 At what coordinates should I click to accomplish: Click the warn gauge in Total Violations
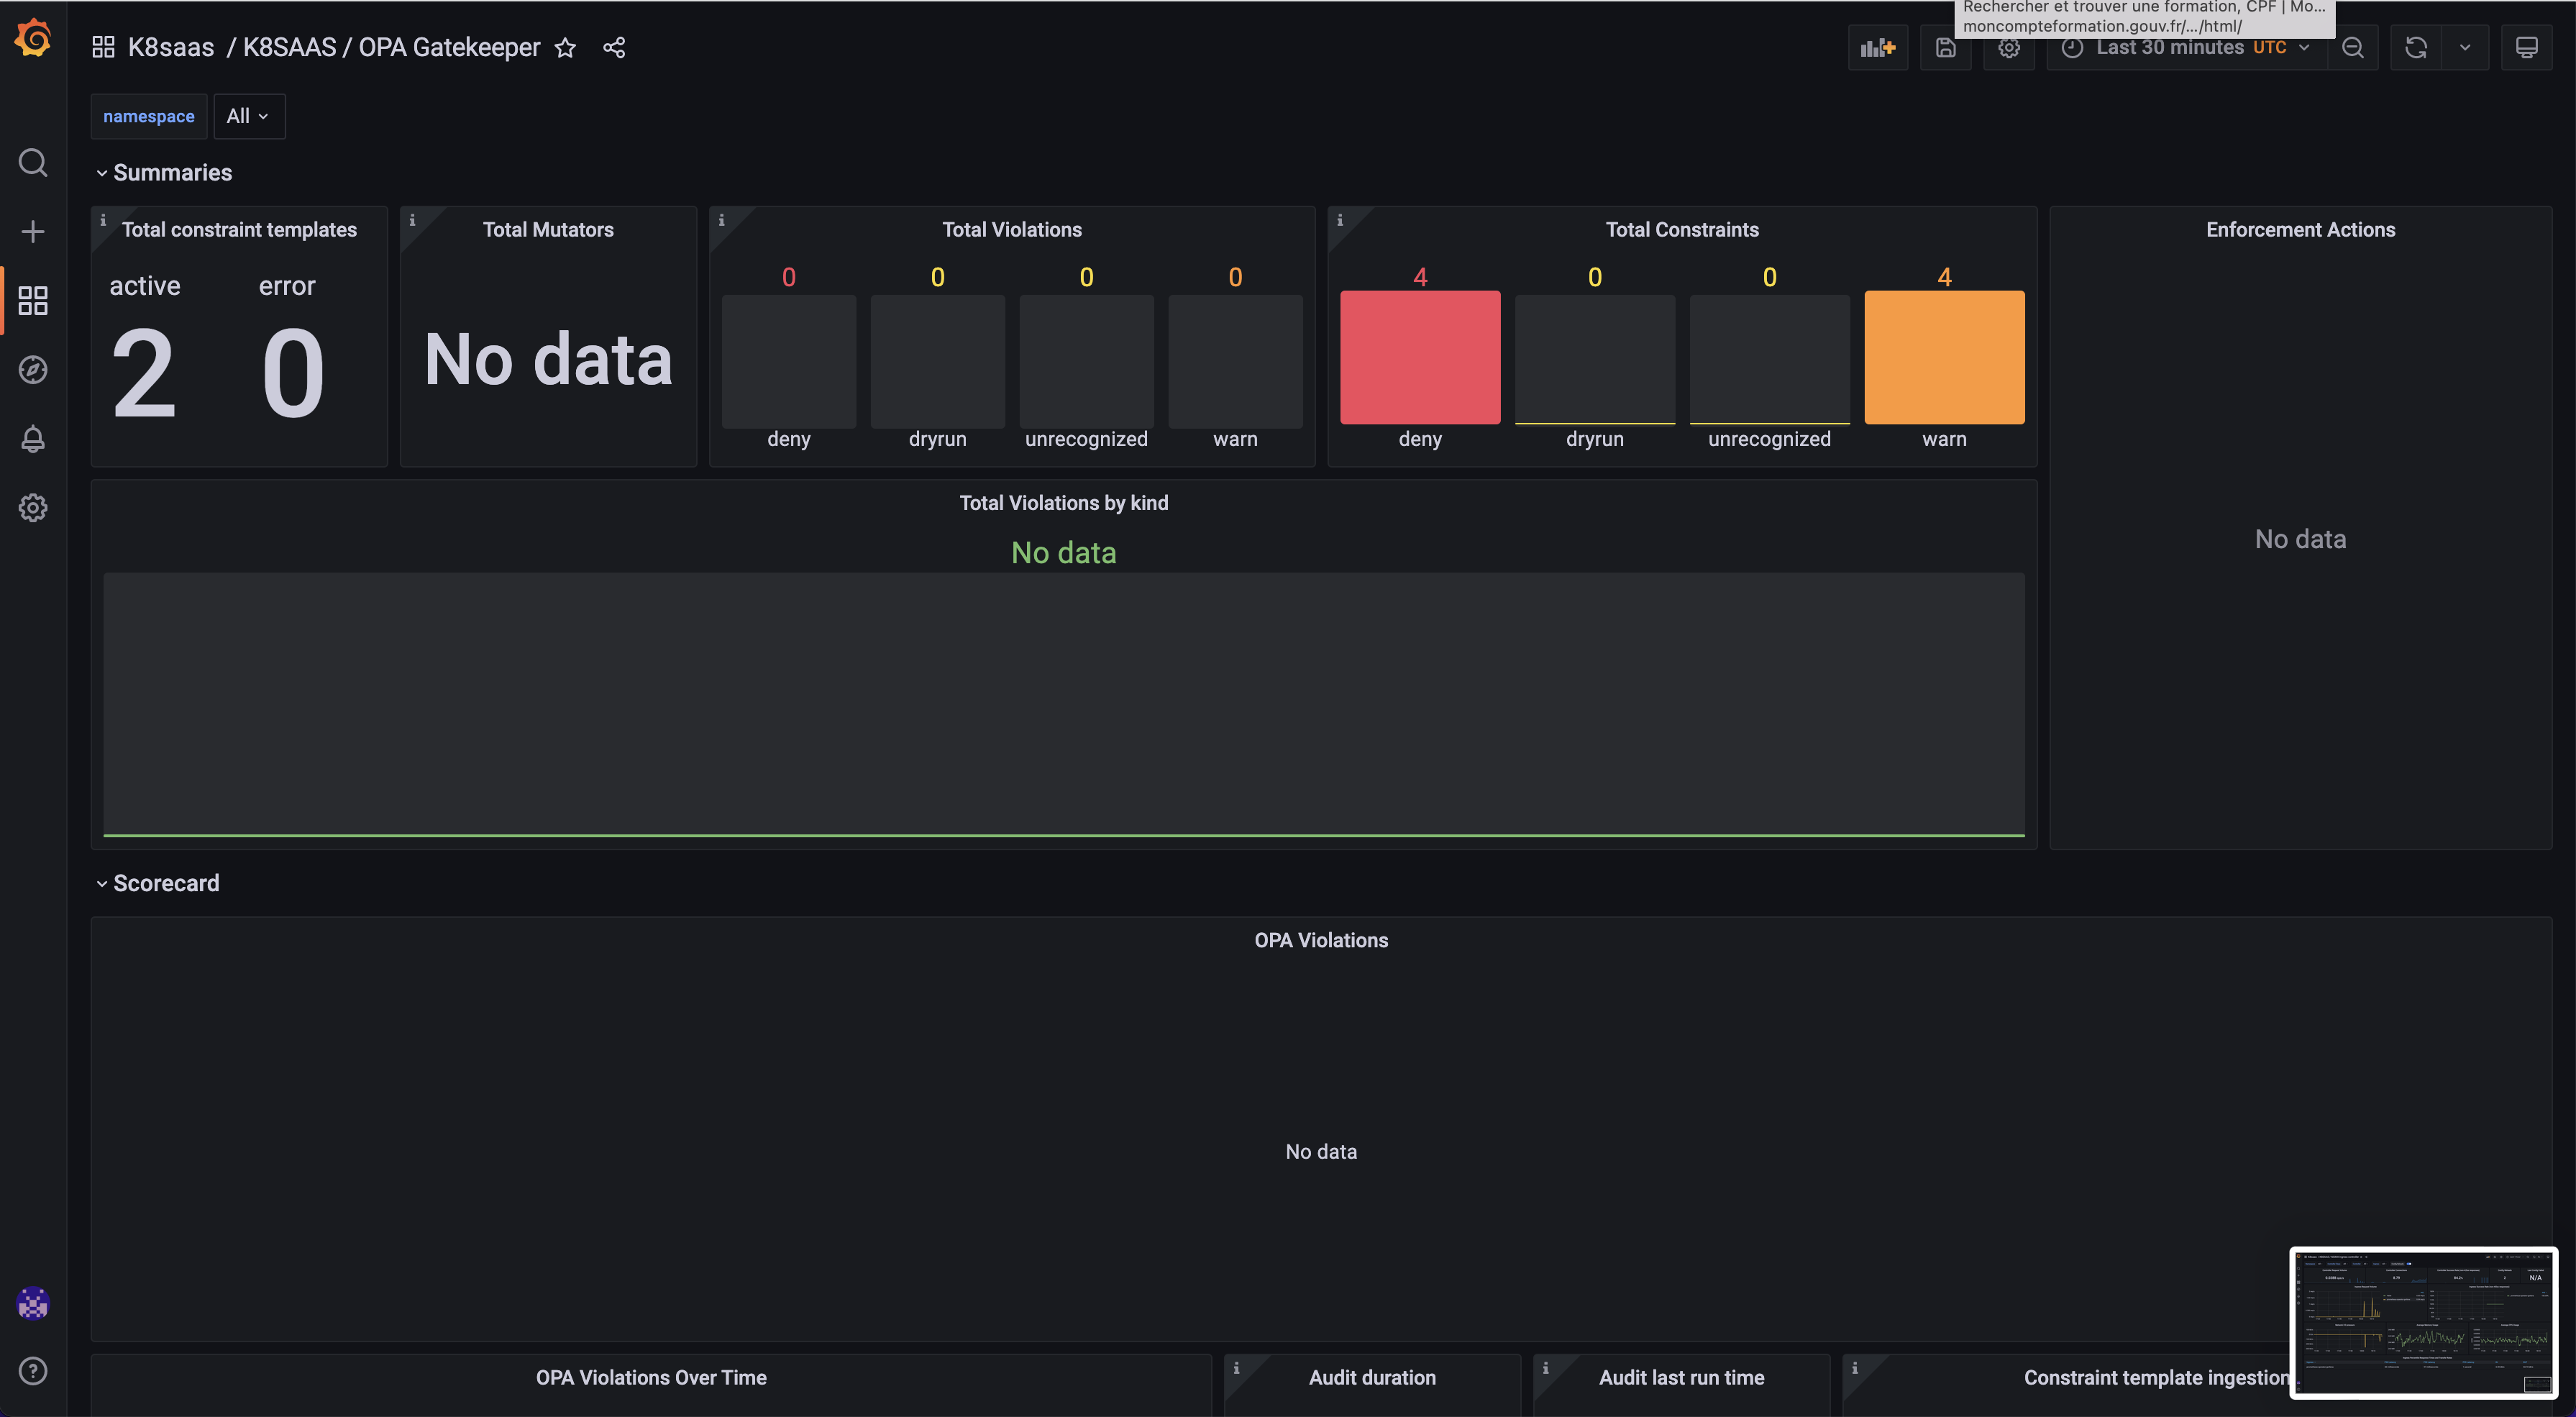pyautogui.click(x=1235, y=361)
